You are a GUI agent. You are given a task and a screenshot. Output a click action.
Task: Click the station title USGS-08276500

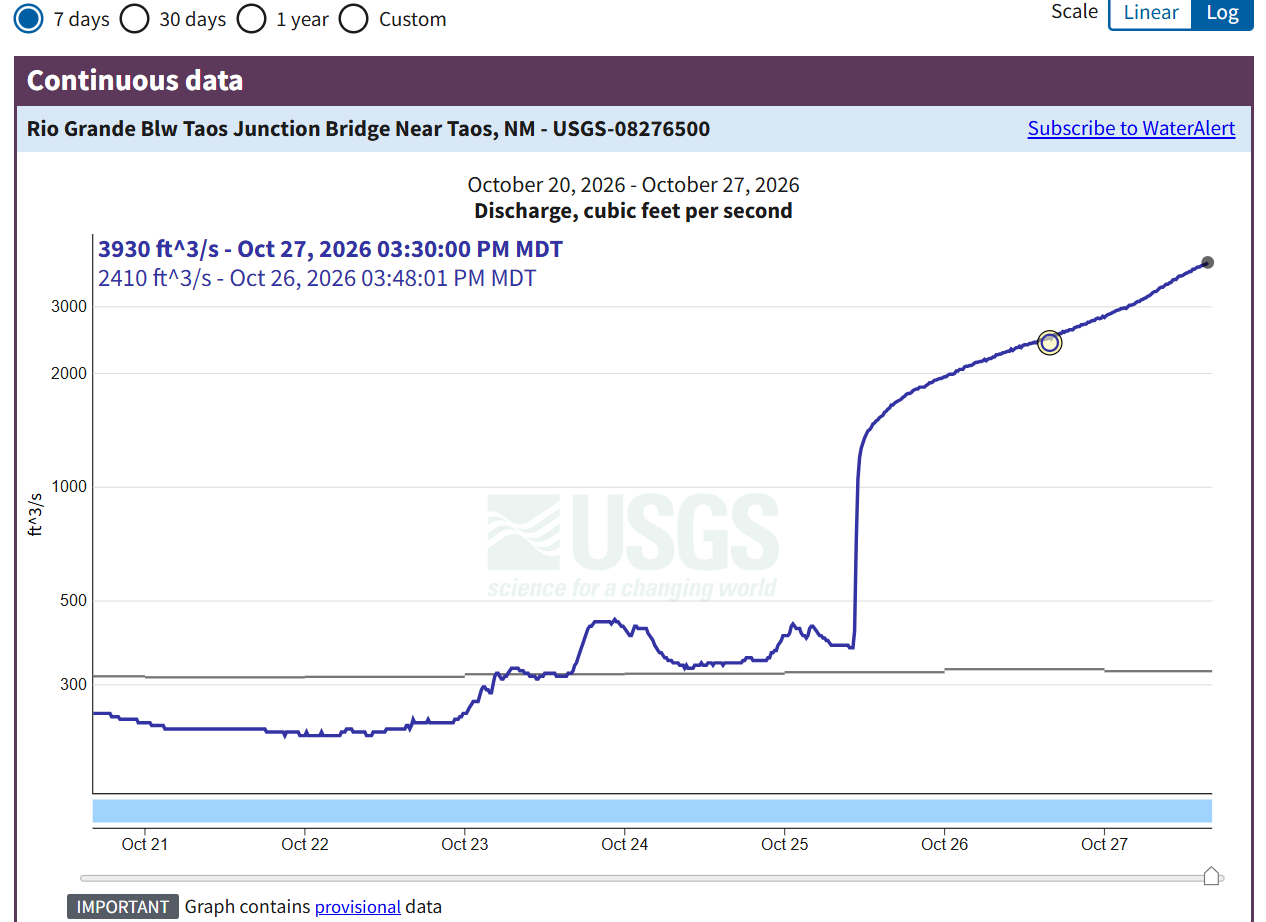(368, 129)
